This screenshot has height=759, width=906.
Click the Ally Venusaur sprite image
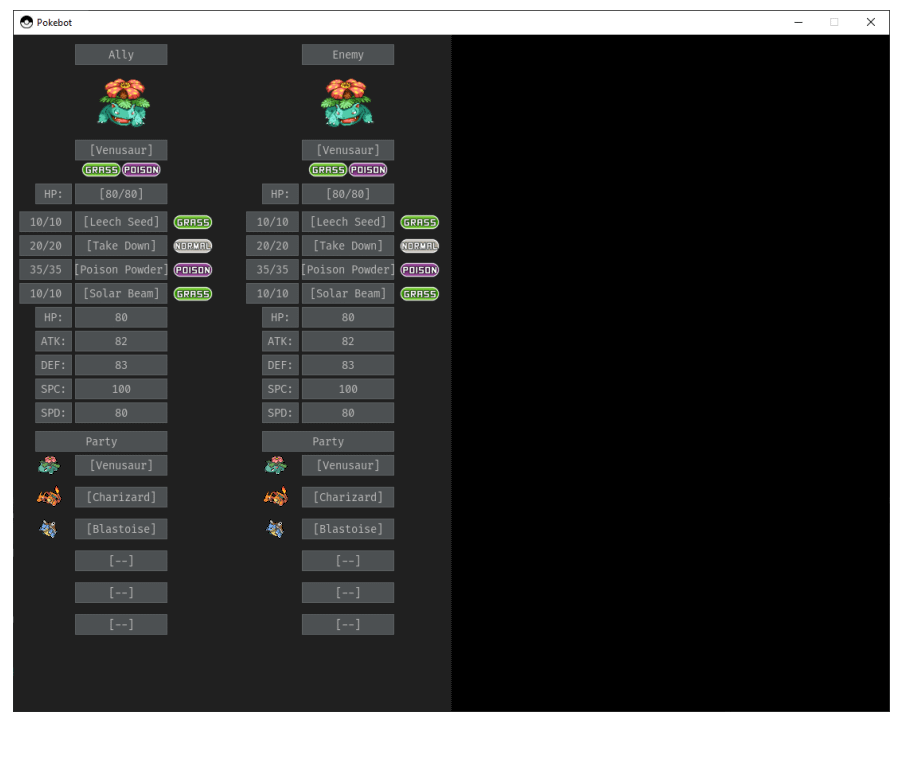pyautogui.click(x=123, y=103)
